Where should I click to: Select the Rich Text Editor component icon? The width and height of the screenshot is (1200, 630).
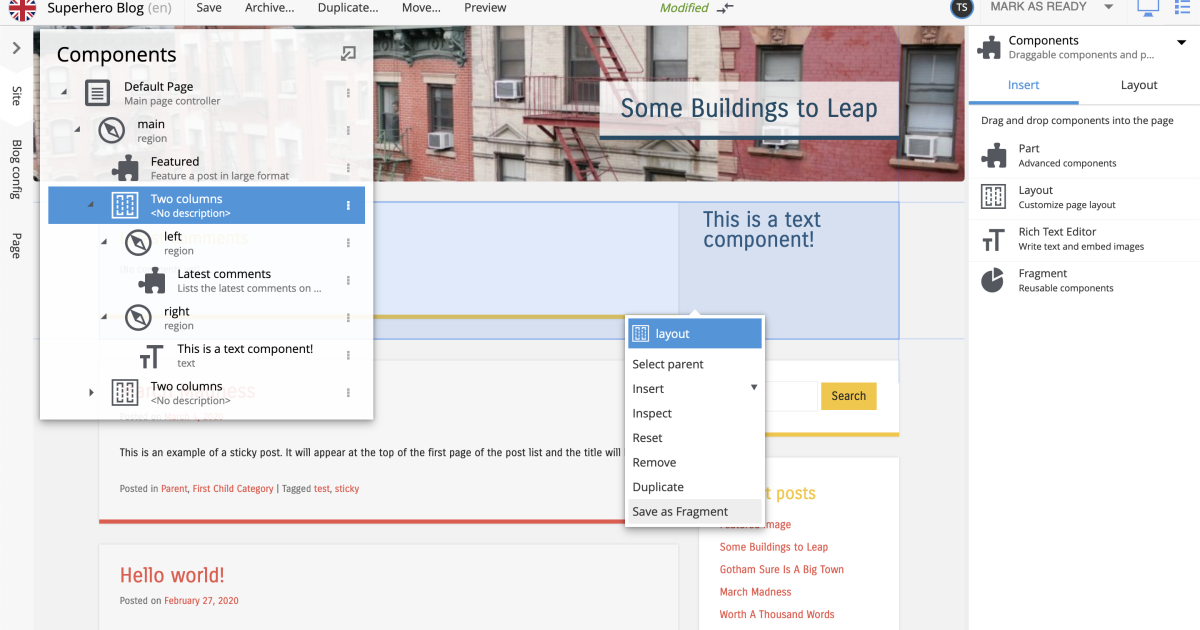click(x=990, y=240)
